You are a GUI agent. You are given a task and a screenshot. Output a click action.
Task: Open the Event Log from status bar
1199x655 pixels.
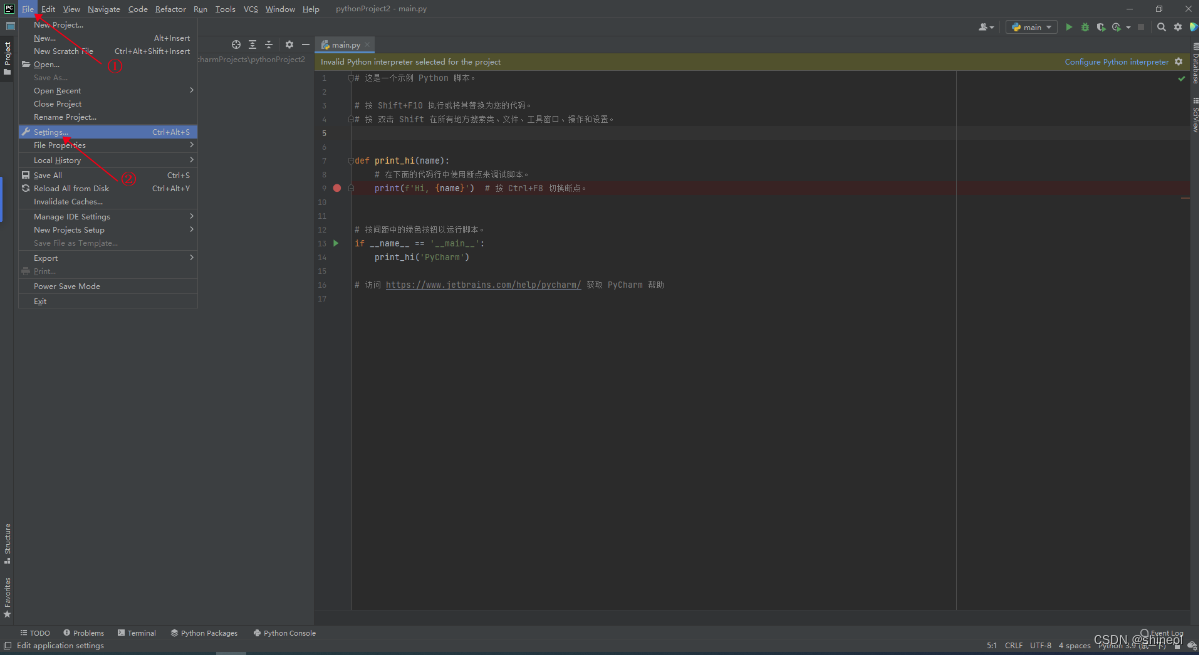(1162, 634)
